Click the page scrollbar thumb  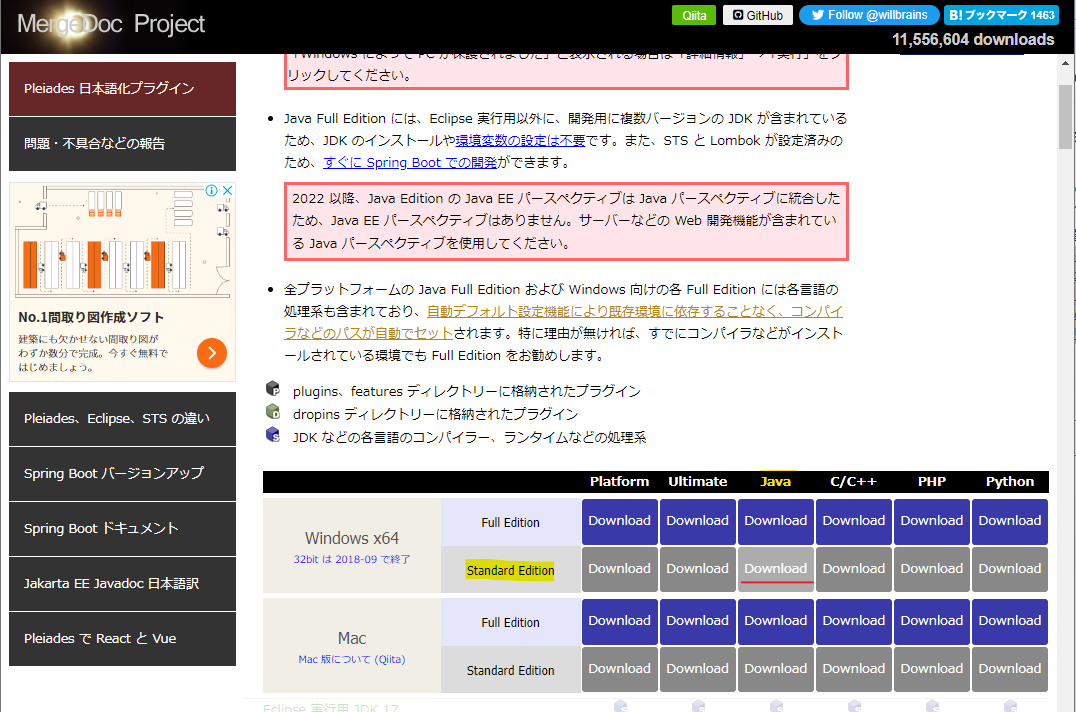[x=1065, y=117]
